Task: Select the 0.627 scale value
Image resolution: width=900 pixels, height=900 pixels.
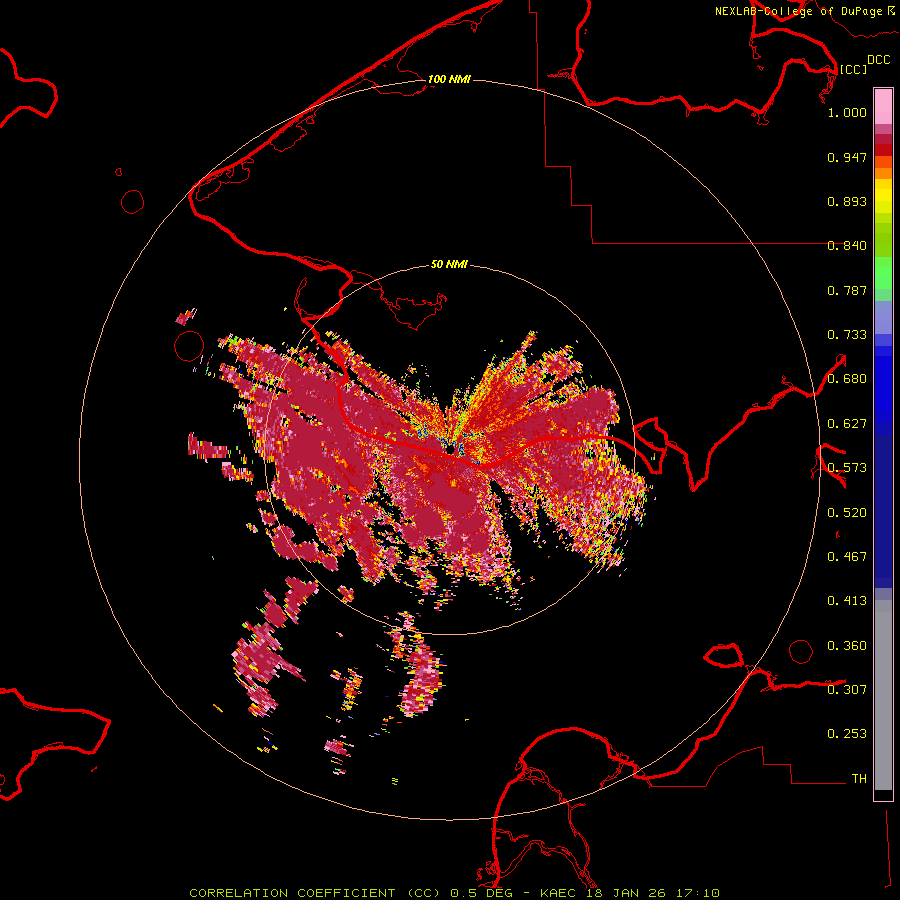Action: 847,424
